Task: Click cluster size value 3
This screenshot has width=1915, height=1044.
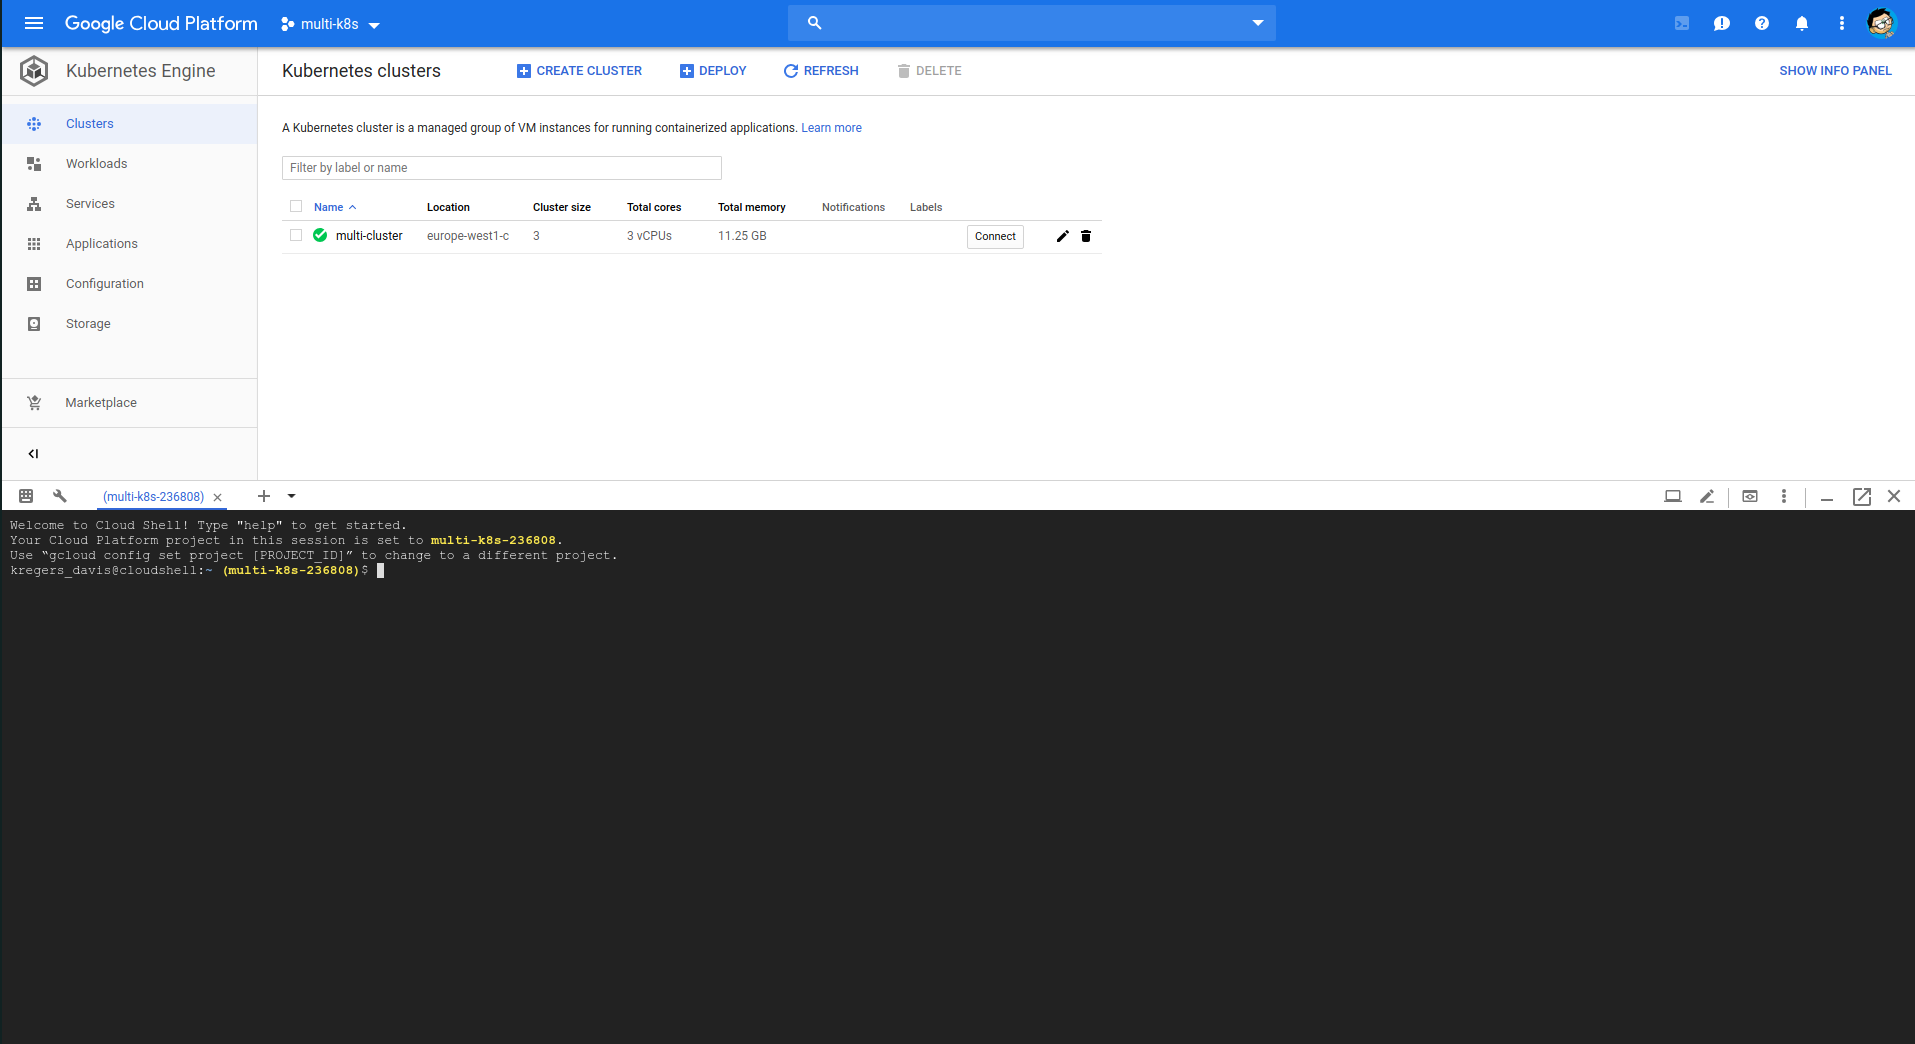Action: [x=537, y=236]
